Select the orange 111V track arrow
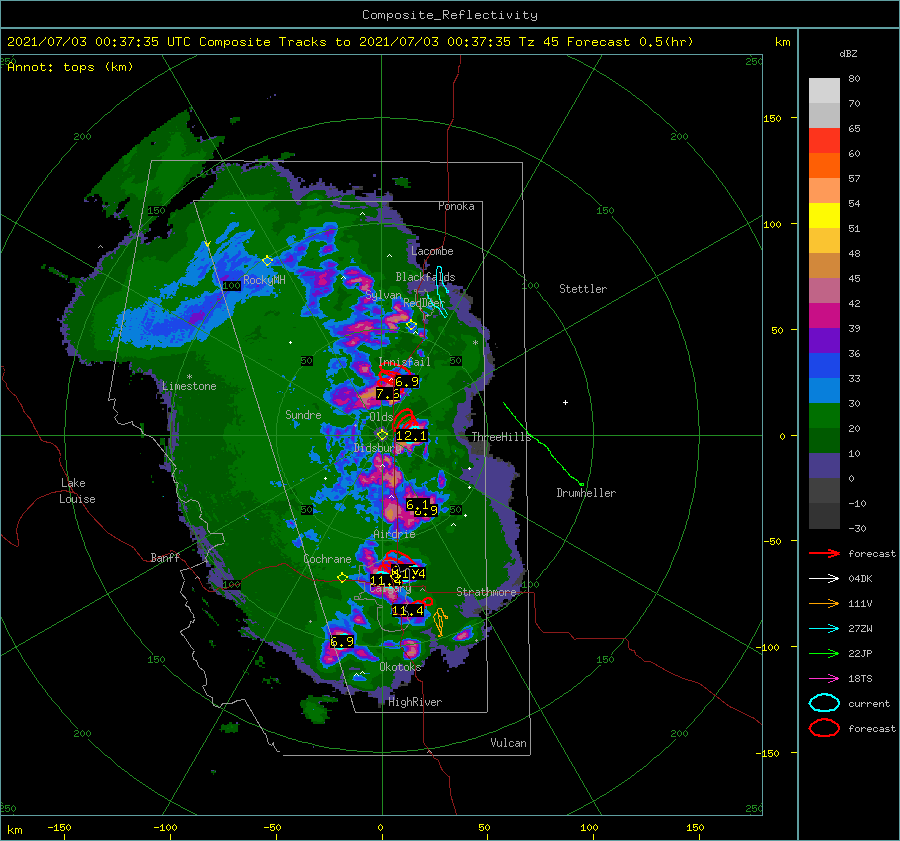The width and height of the screenshot is (900, 841). (824, 603)
